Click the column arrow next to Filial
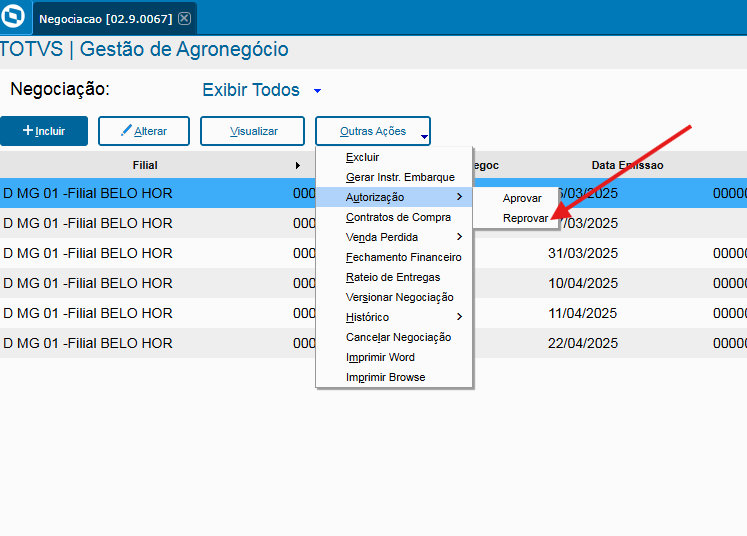747x536 pixels. click(x=298, y=165)
